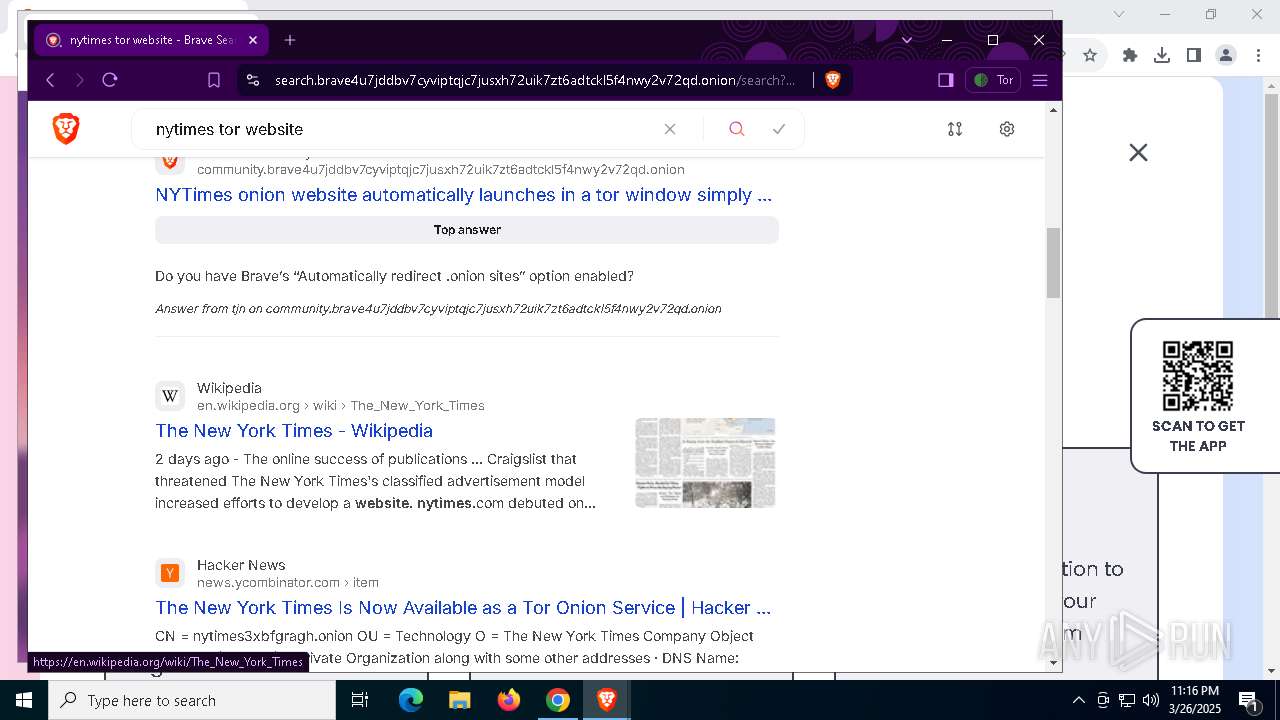Open Chrome profile avatar
This screenshot has width=1280, height=720.
(1226, 55)
